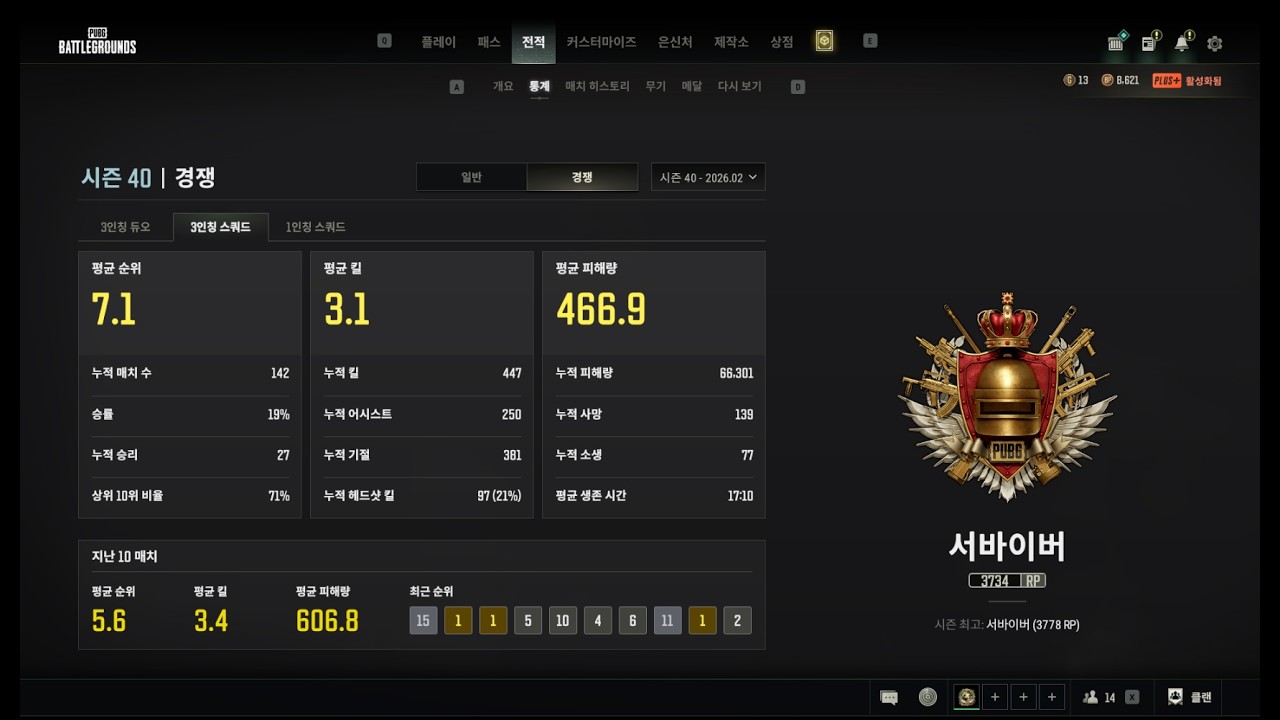
Task: Open the 플레이 menu
Action: click(x=438, y=42)
